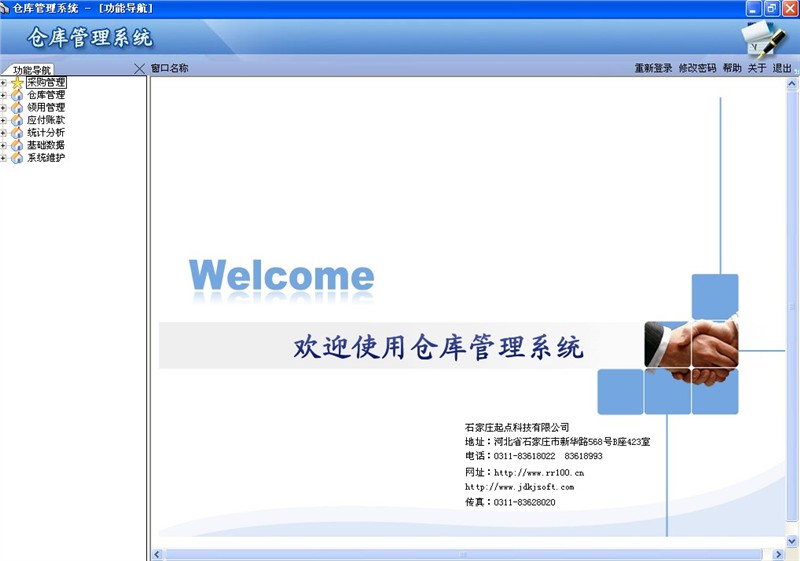800x561 pixels.
Task: Select 系统维护 in the navigation tree
Action: [46, 158]
